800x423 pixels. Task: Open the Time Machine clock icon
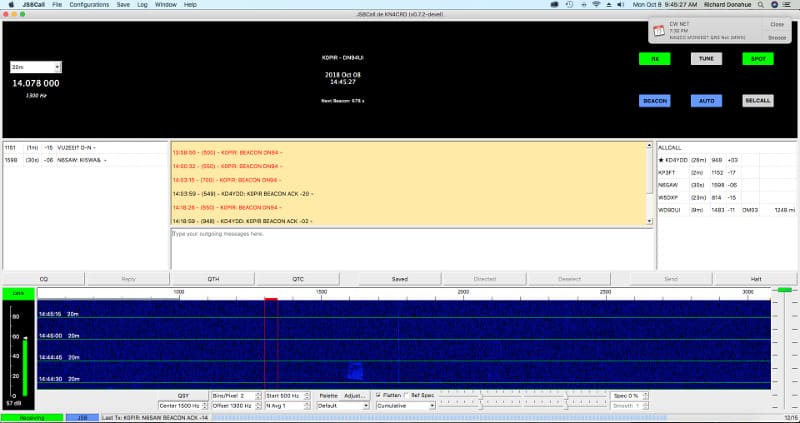tap(569, 4)
